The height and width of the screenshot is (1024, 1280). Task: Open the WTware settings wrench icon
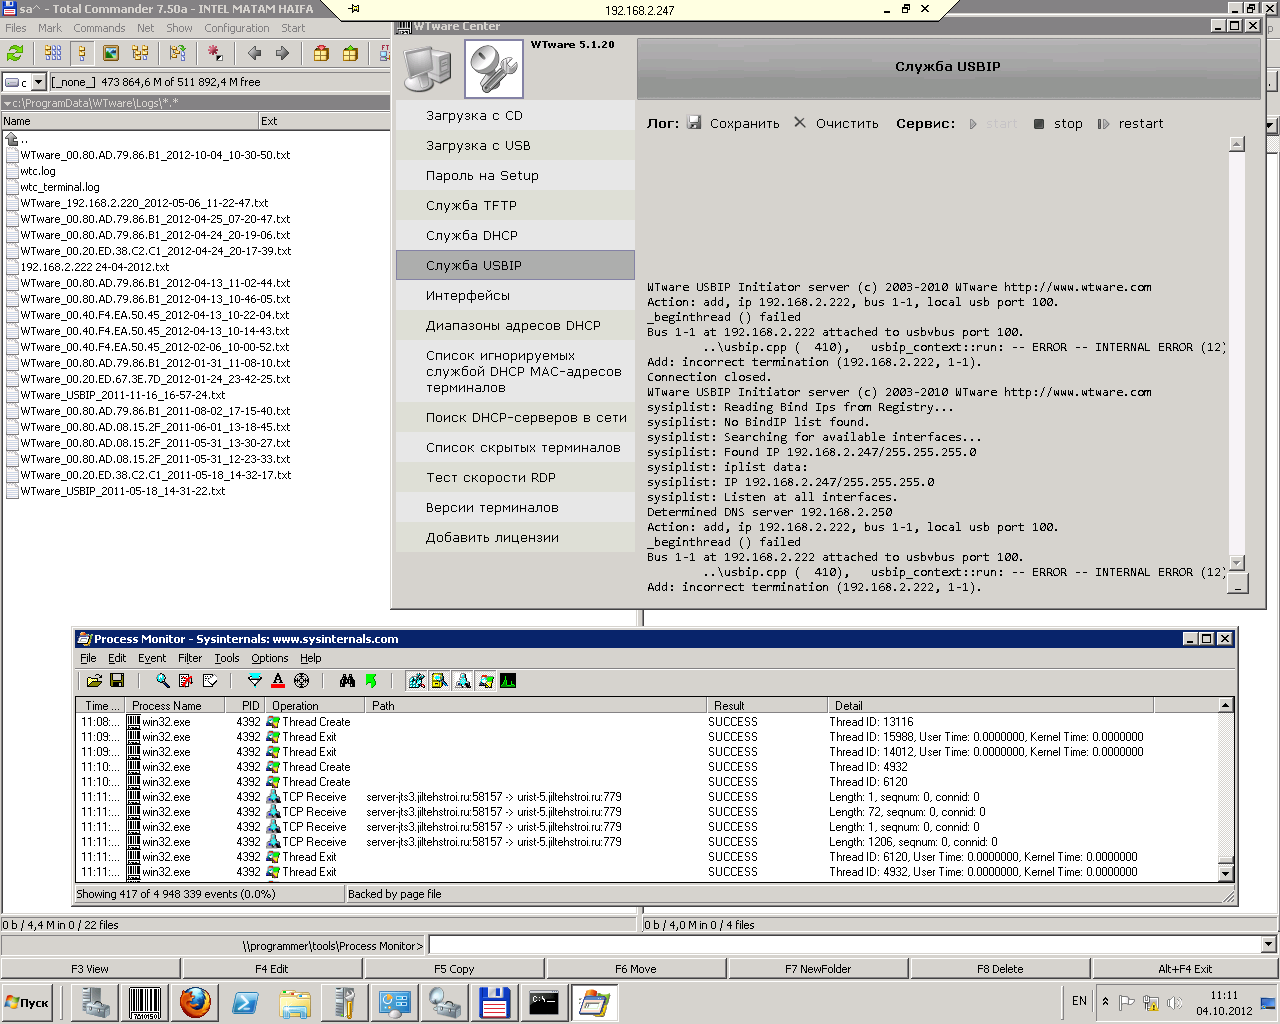pos(494,68)
